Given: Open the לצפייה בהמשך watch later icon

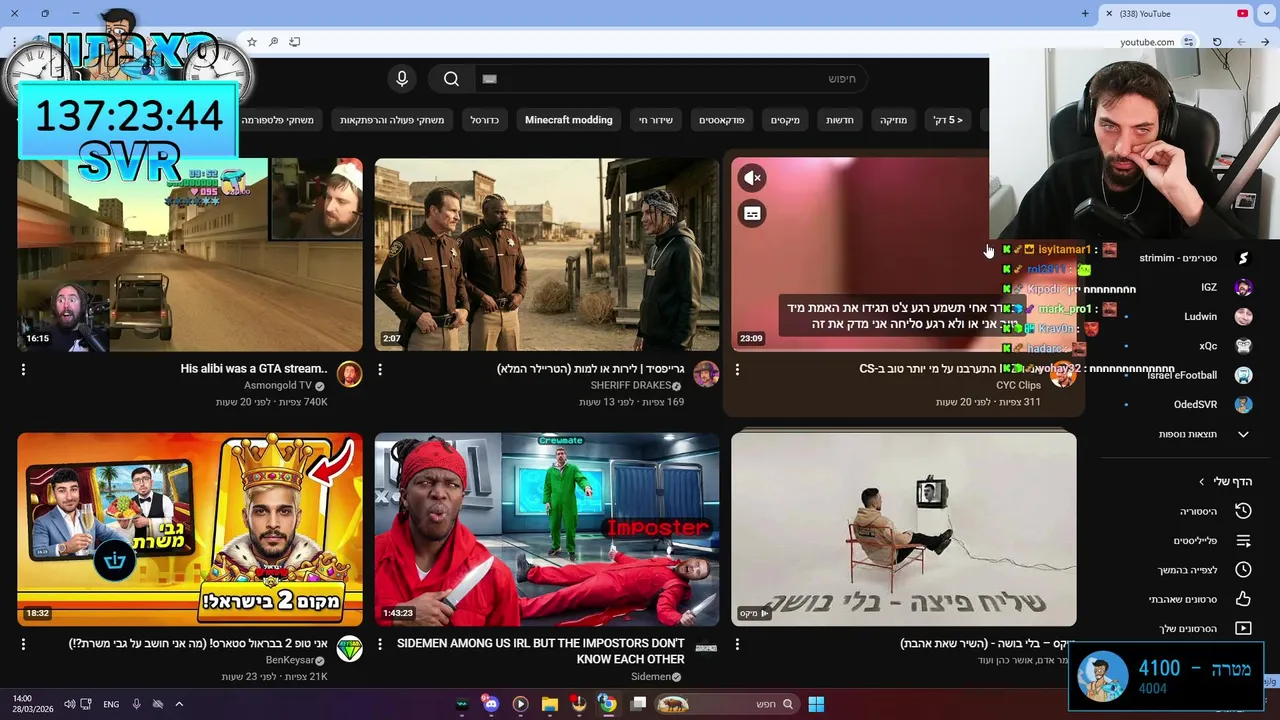Looking at the screenshot, I should pos(1243,570).
